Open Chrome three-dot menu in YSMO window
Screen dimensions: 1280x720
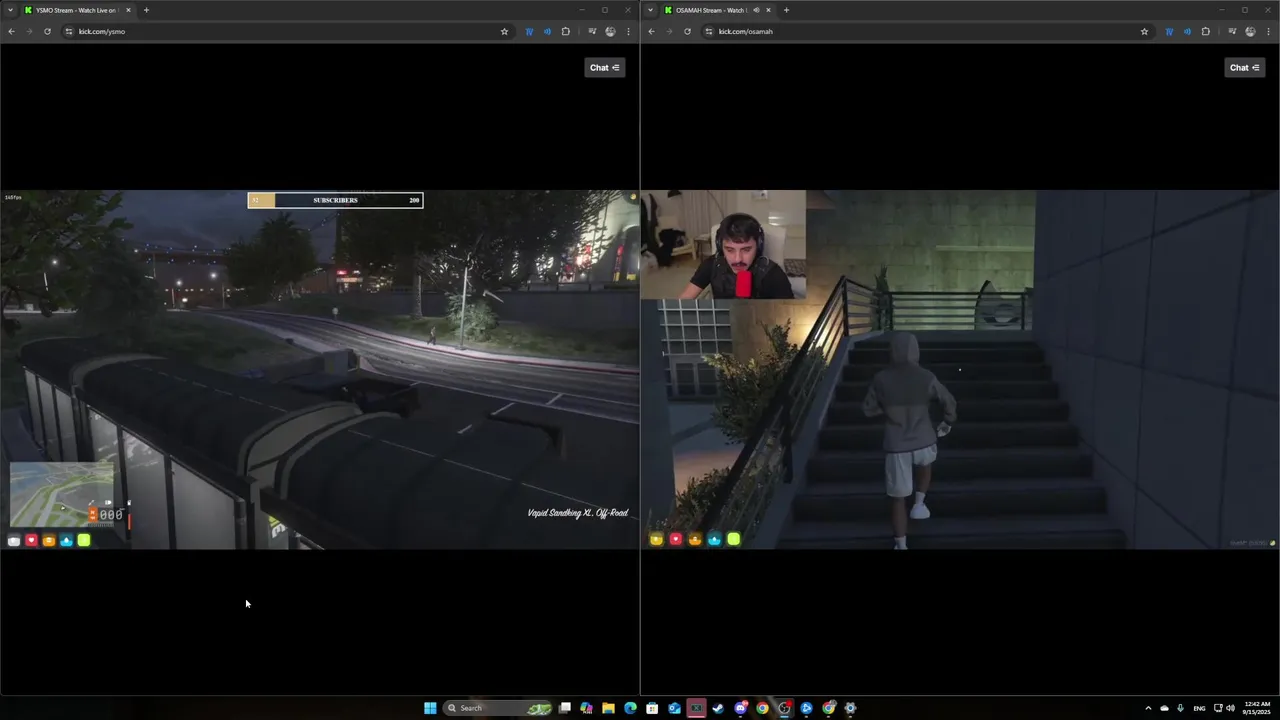[x=628, y=31]
